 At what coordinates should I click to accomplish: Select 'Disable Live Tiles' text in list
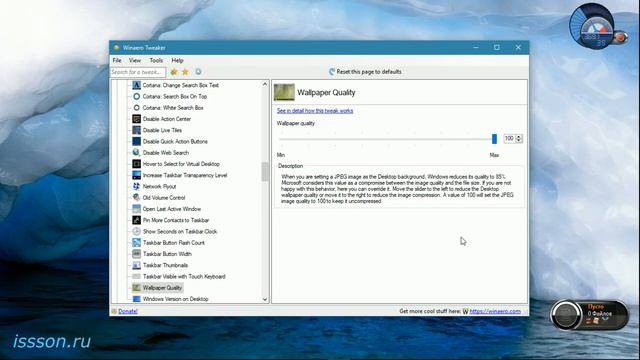click(x=162, y=130)
